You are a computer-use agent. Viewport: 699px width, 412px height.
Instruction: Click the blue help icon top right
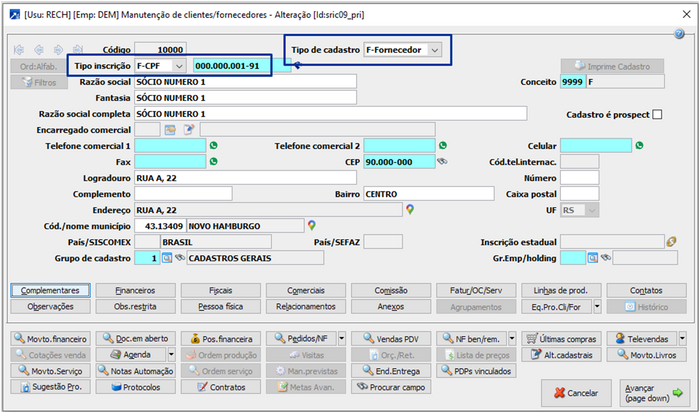coord(679,33)
